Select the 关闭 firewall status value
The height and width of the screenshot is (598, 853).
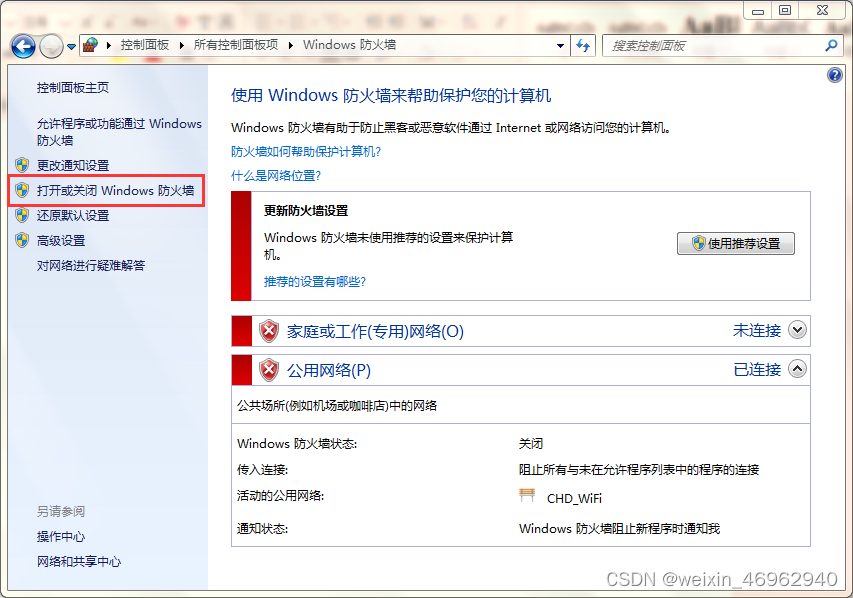tap(531, 444)
